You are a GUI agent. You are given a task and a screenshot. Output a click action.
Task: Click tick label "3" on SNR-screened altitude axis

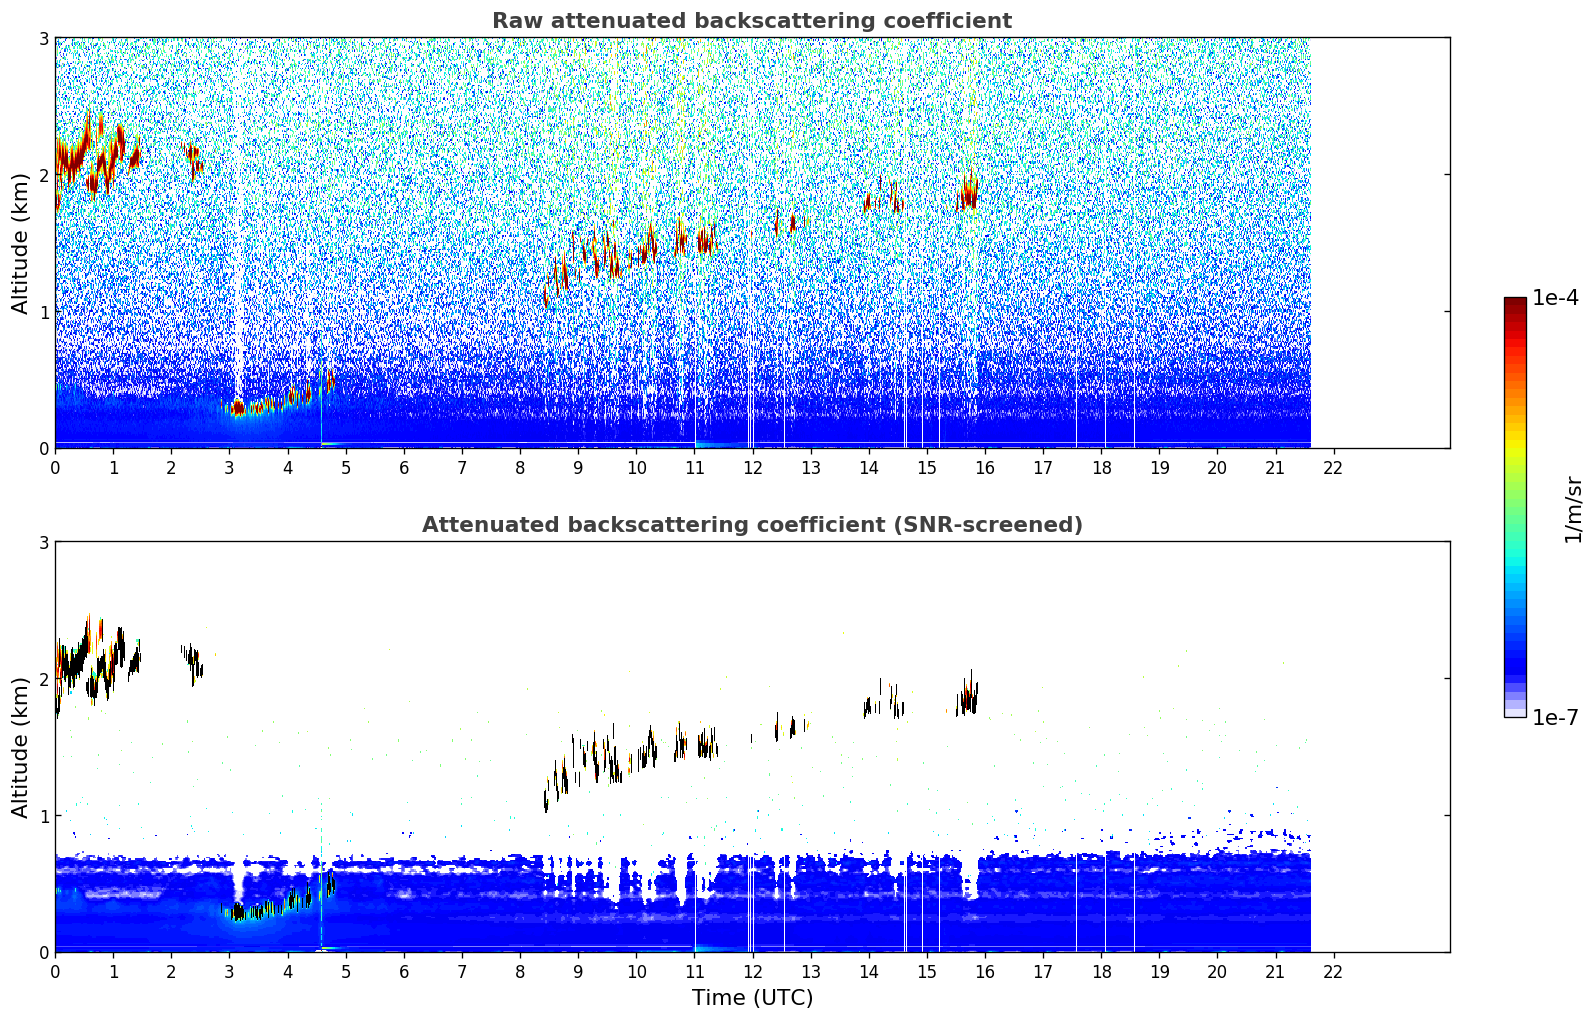pos(44,542)
